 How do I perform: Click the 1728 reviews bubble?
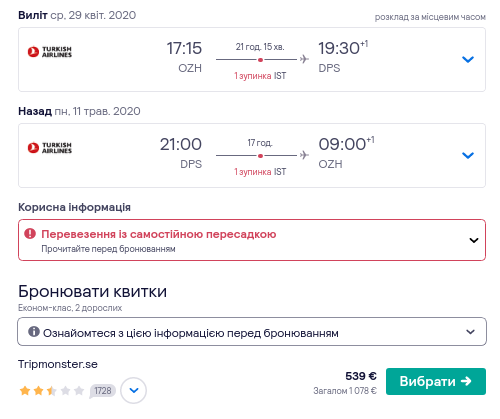coord(102,391)
